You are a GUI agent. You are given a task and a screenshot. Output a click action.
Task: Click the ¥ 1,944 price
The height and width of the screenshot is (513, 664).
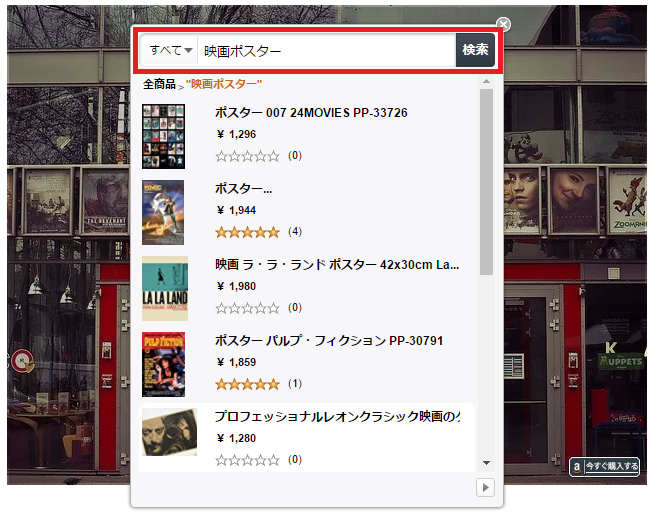point(236,210)
